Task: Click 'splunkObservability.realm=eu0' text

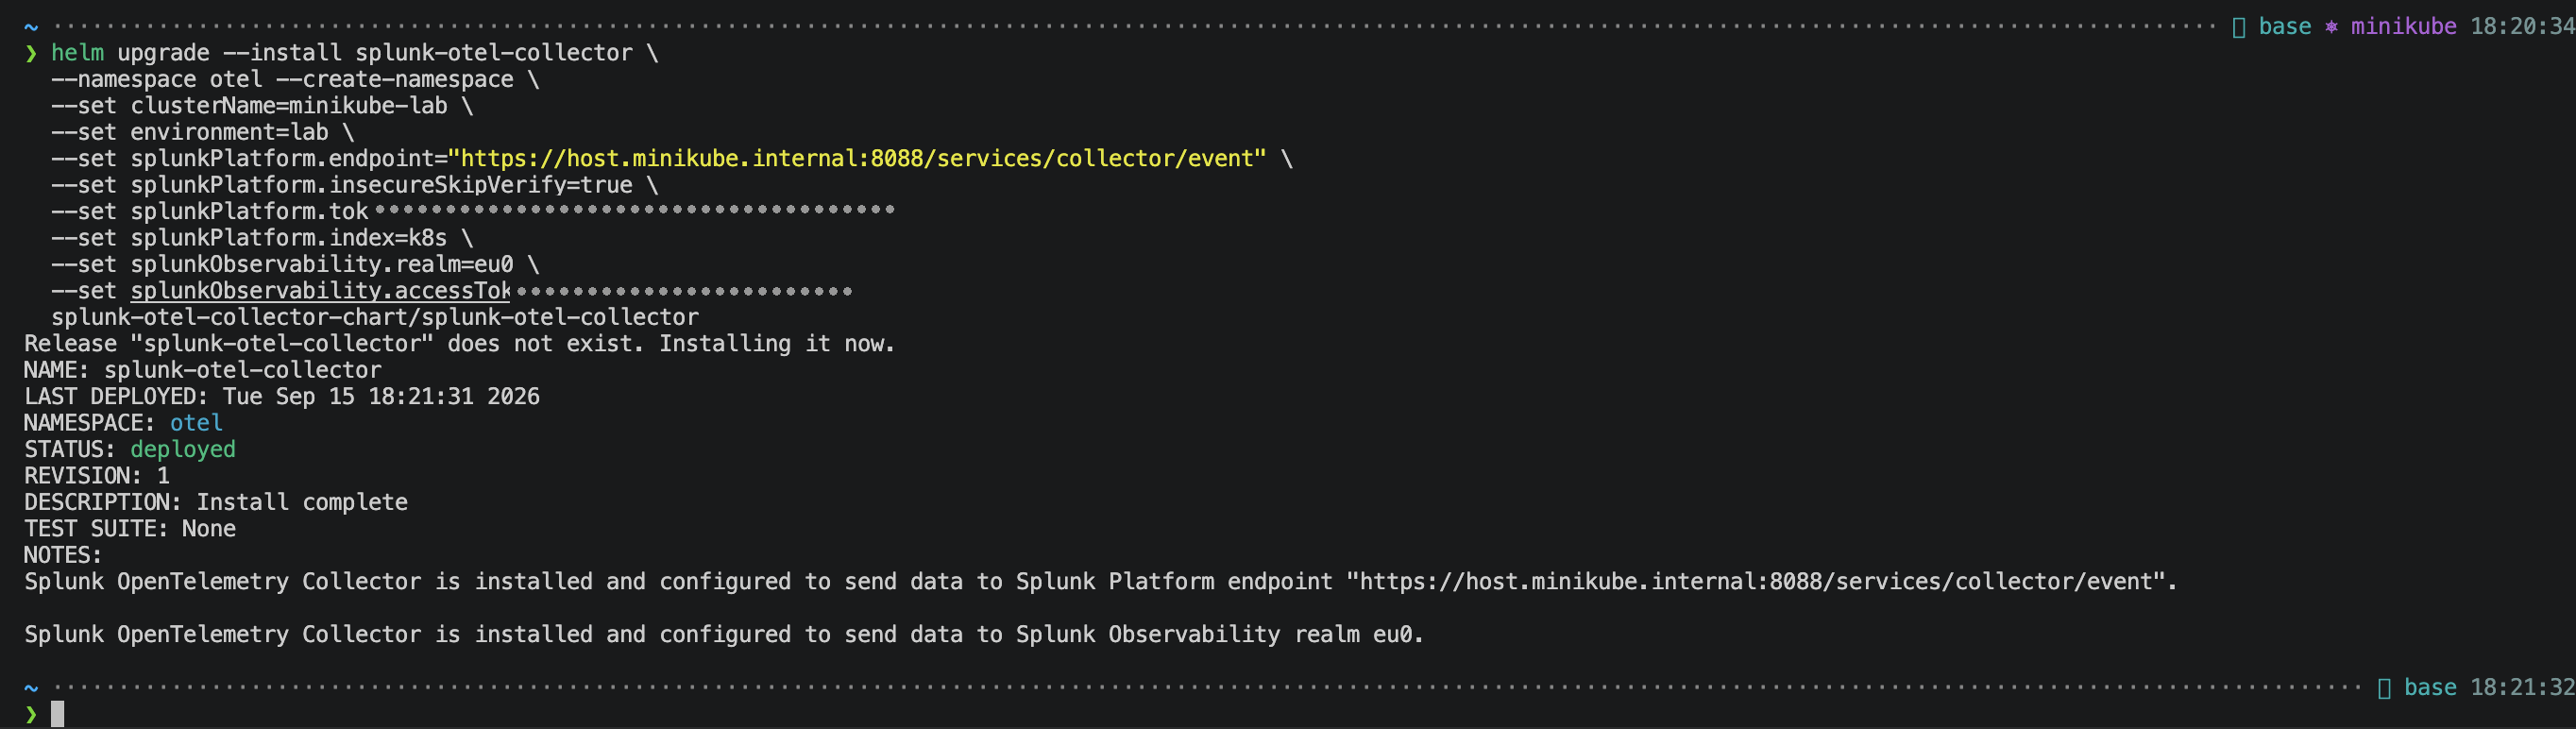Action: [x=321, y=265]
